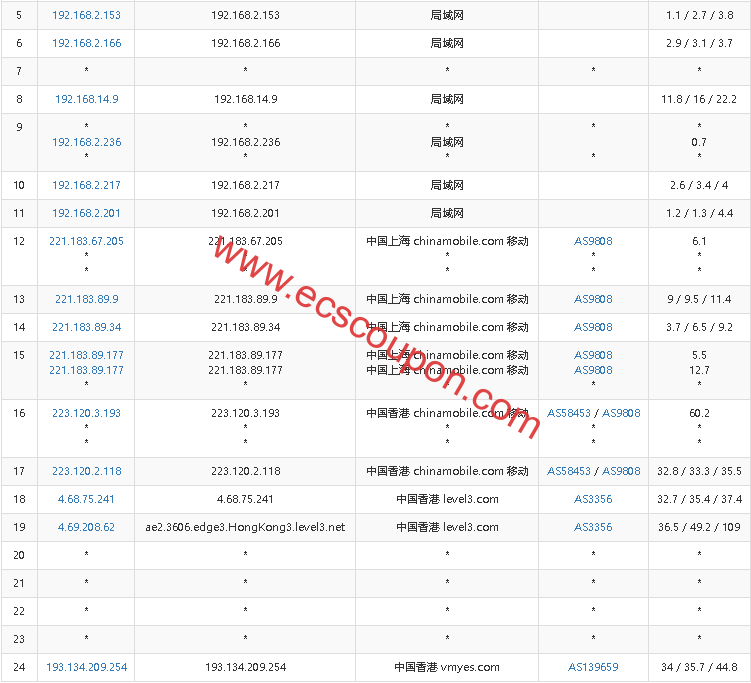Select 局域网 cell in hop 5
The image size is (751, 683).
tap(447, 15)
